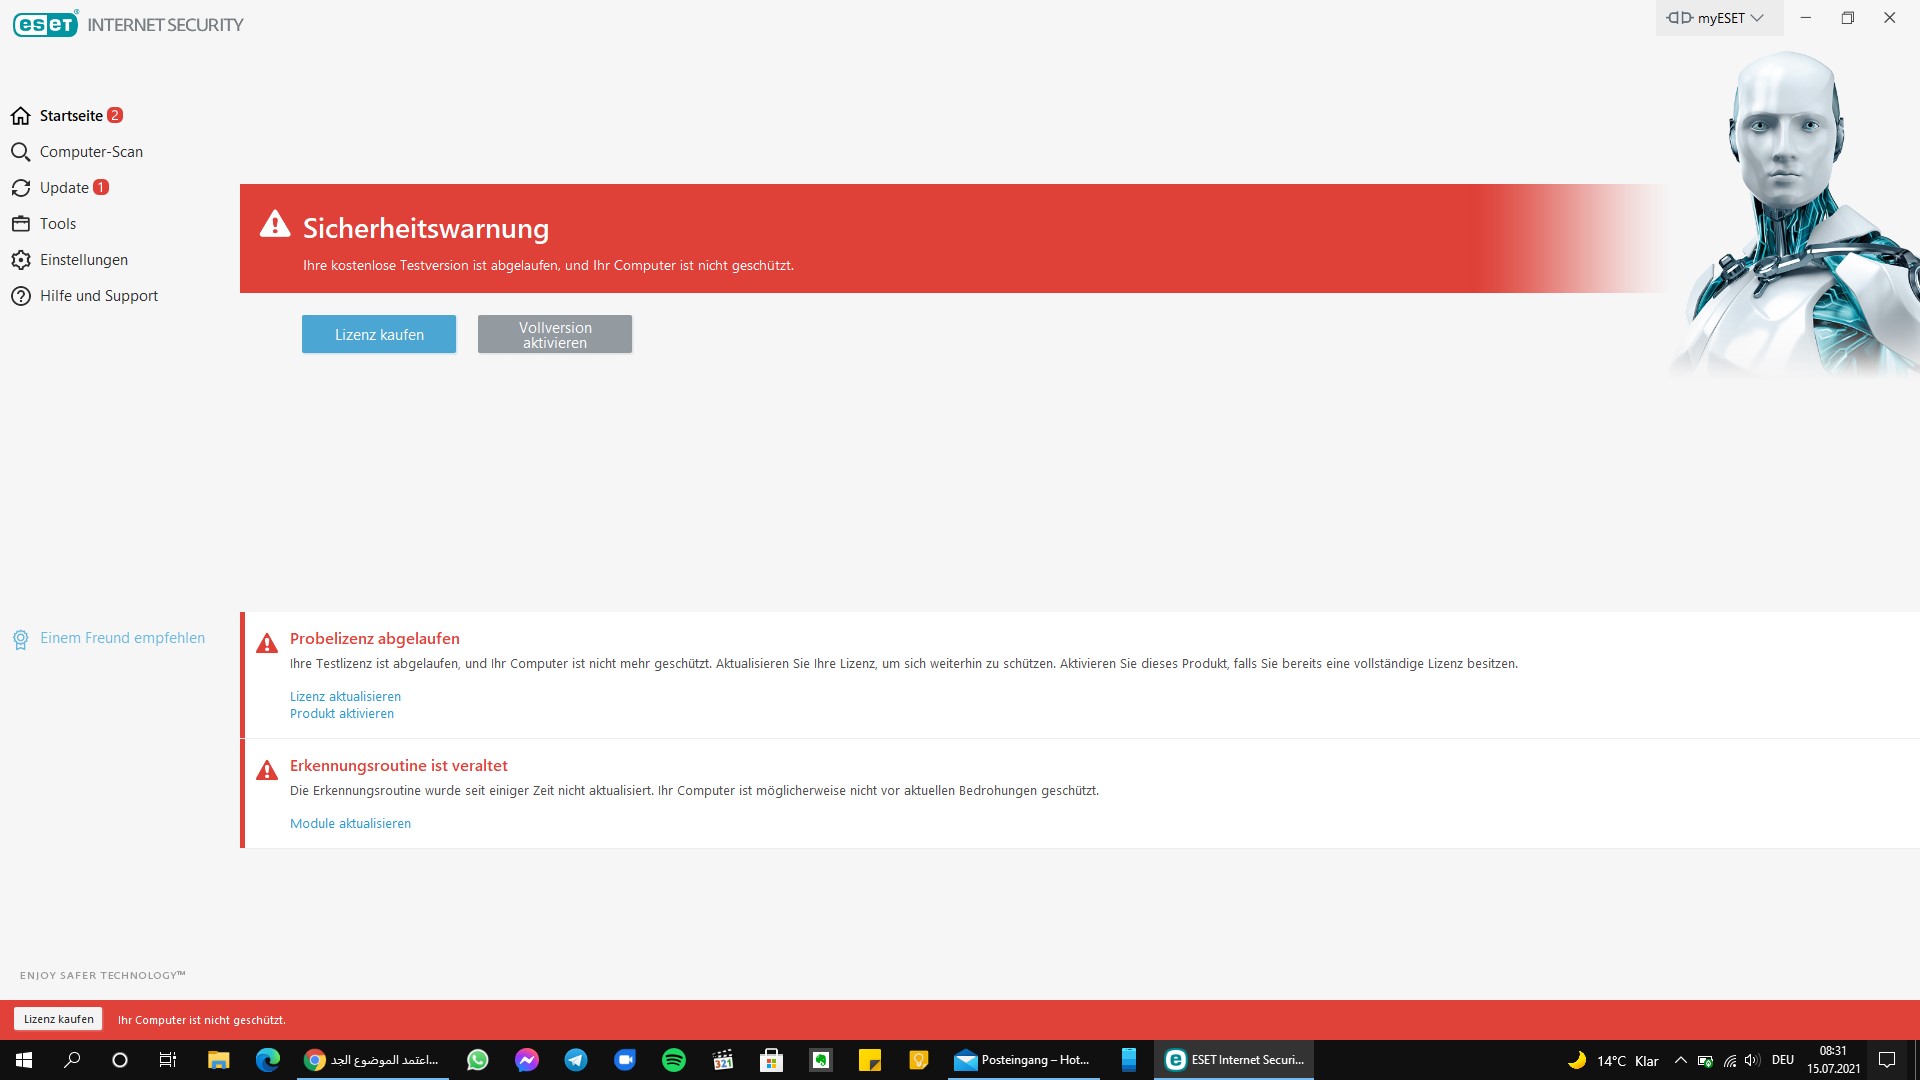Open File Explorer from the taskbar

pos(218,1060)
